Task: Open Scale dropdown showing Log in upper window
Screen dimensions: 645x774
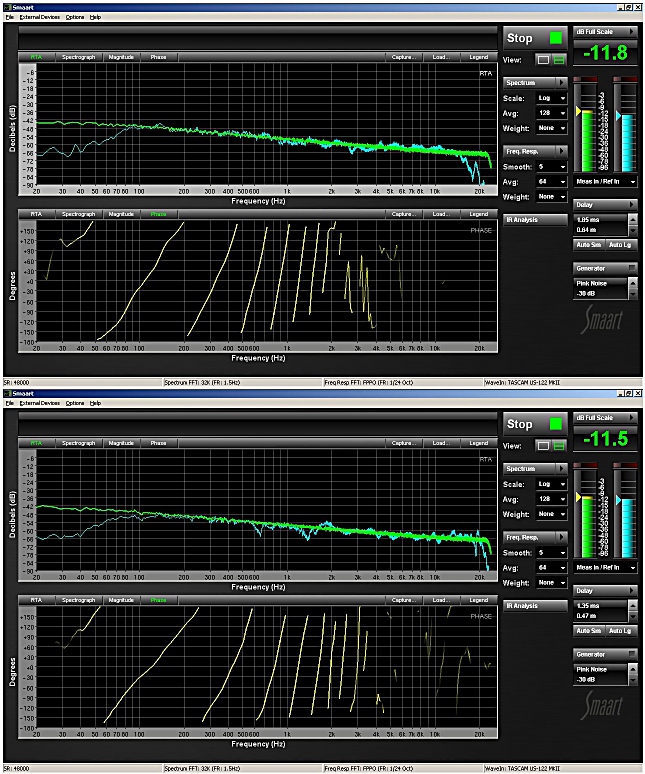Action: click(x=552, y=98)
